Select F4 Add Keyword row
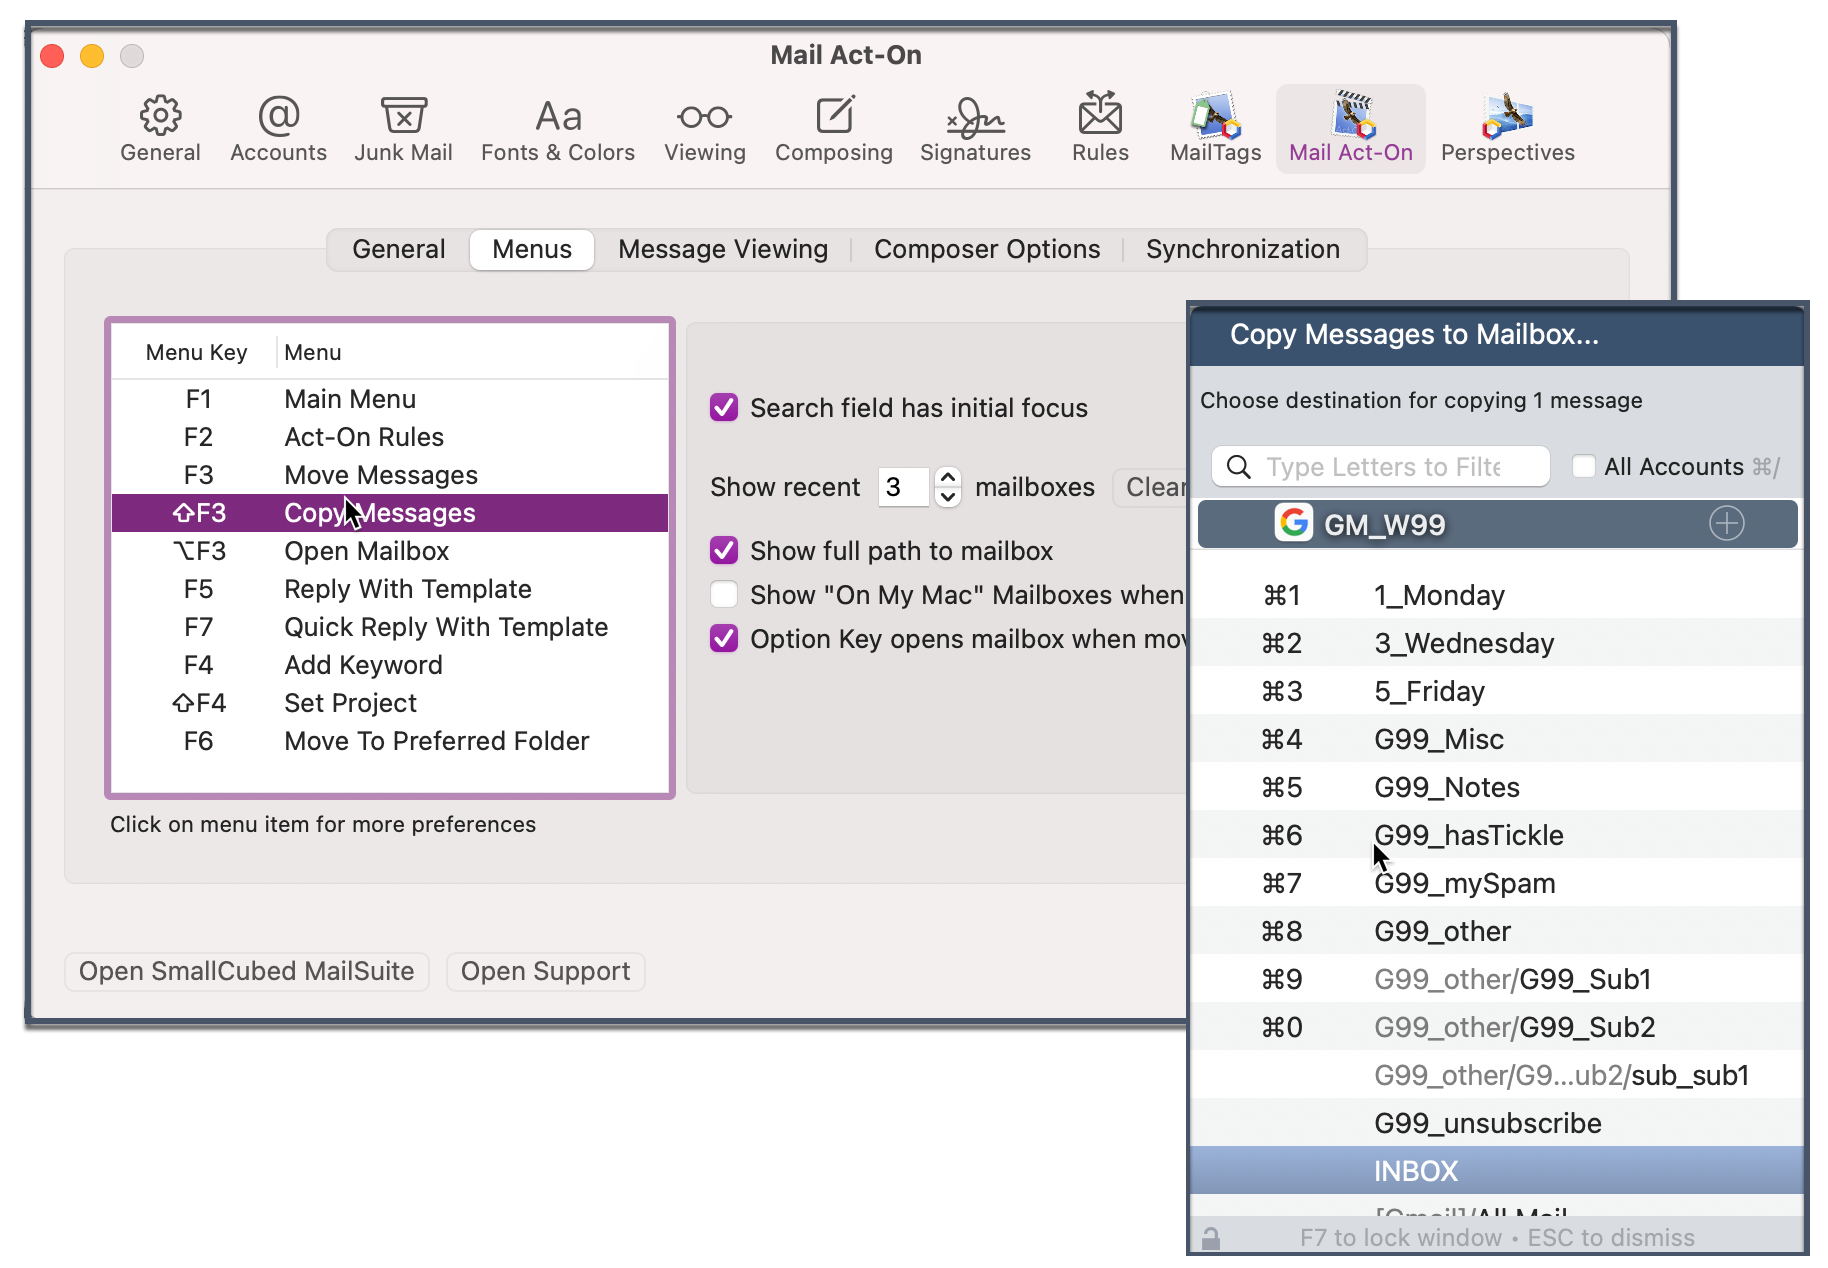This screenshot has height=1268, width=1828. pyautogui.click(x=390, y=665)
